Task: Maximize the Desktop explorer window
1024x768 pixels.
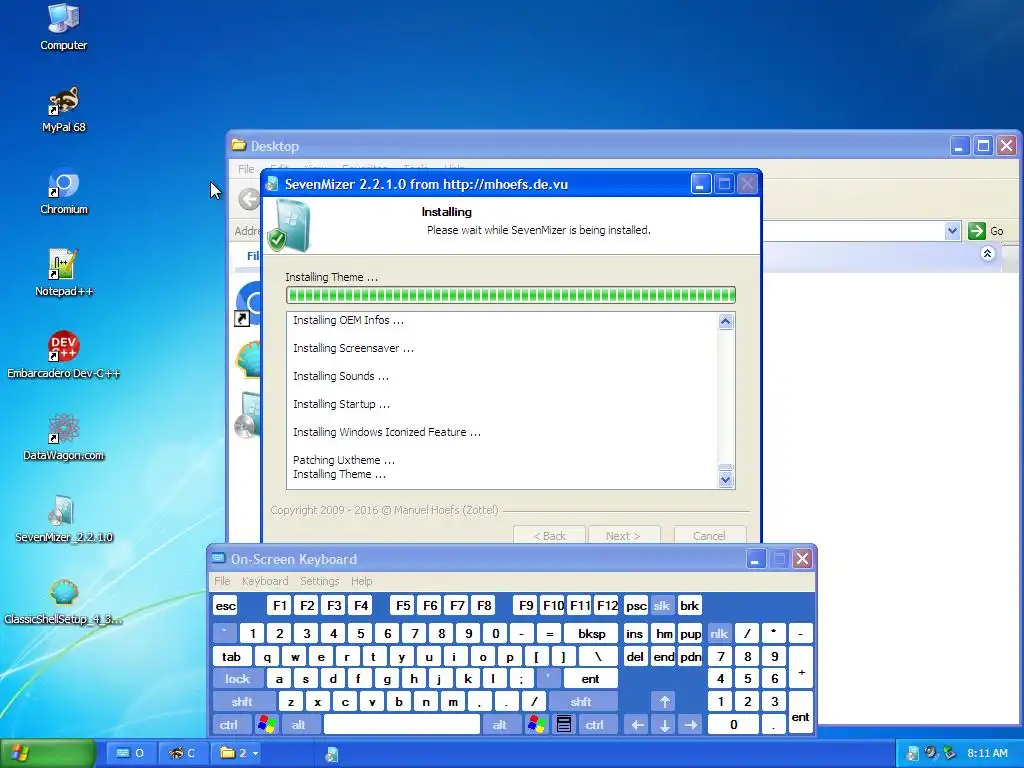Action: [983, 146]
